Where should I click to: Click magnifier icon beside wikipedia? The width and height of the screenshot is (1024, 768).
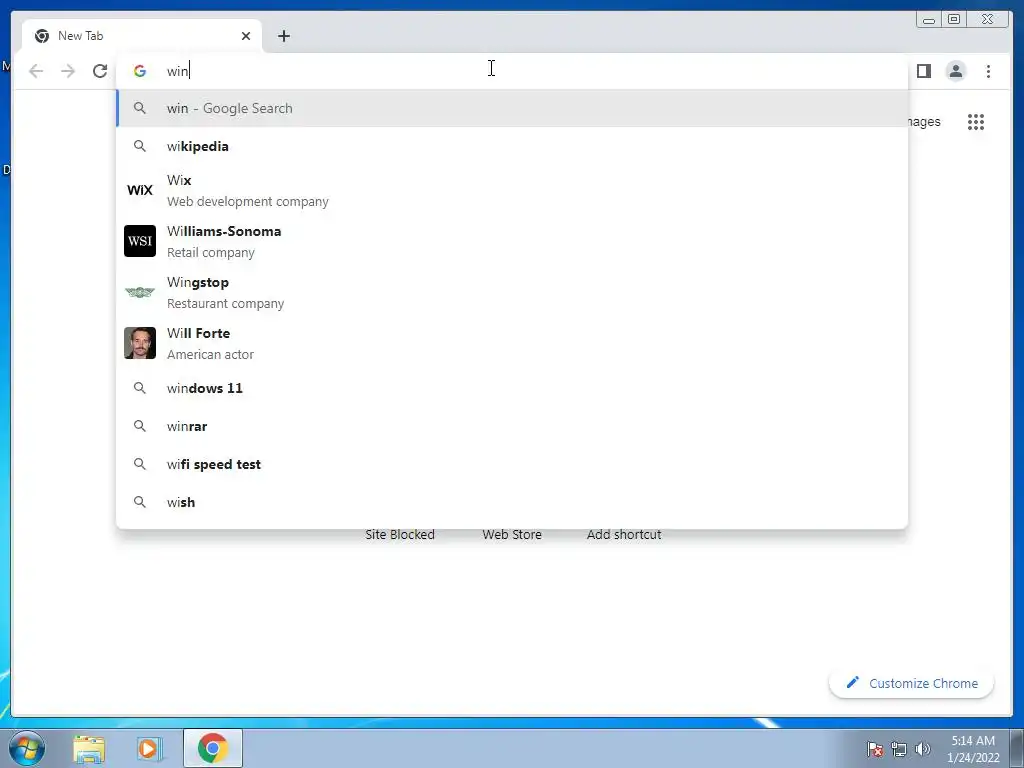tap(140, 146)
